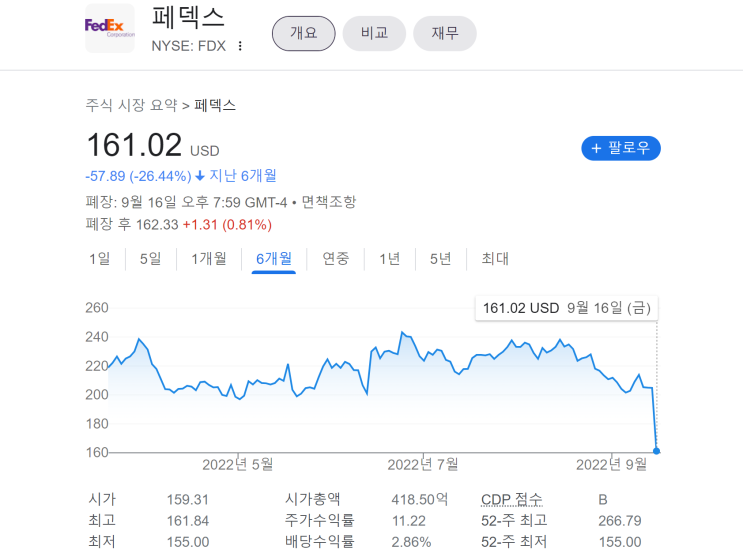Select the 개요 overview chip

pos(304,33)
